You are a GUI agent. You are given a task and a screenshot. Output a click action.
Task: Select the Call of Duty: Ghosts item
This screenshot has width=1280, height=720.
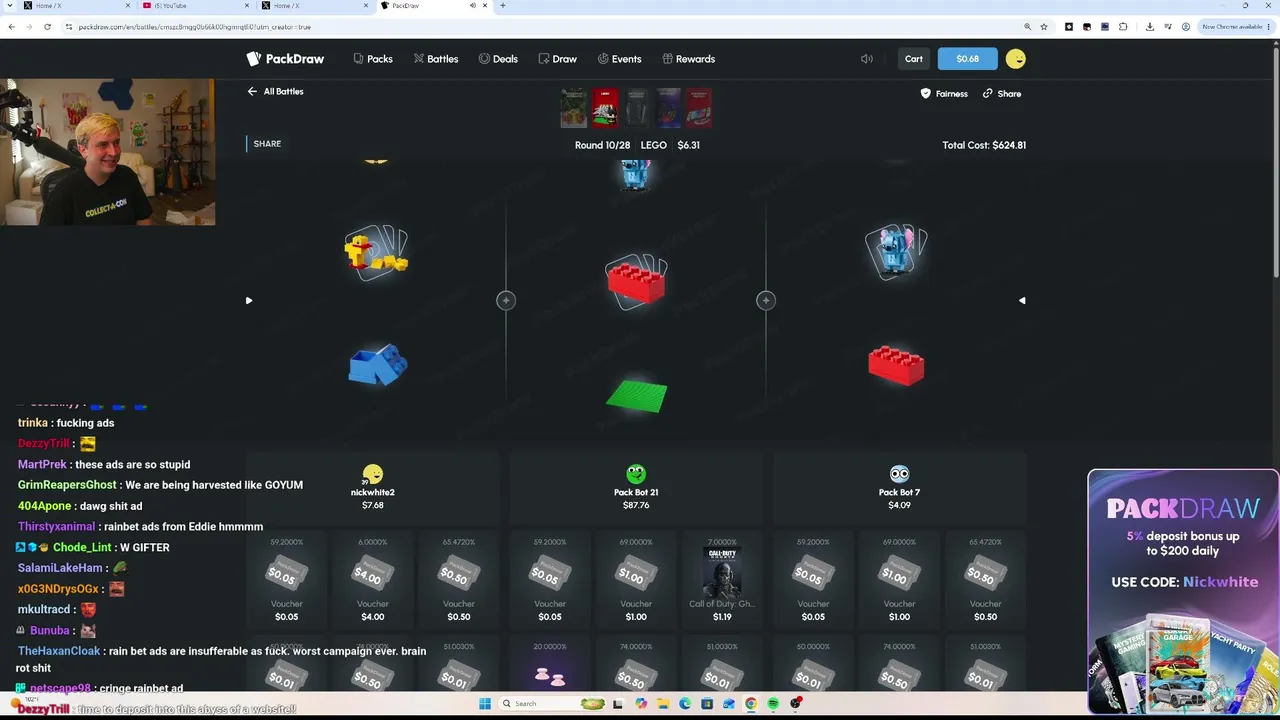[x=722, y=582]
